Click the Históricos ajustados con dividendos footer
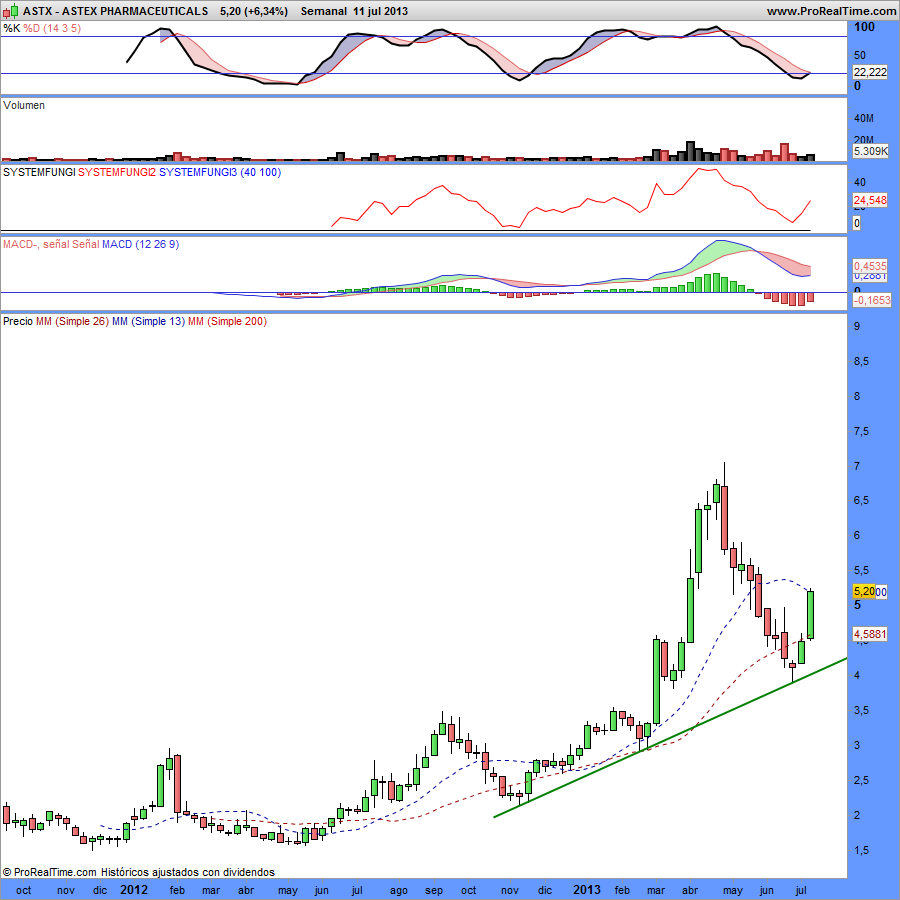This screenshot has height=900, width=900. [x=188, y=872]
